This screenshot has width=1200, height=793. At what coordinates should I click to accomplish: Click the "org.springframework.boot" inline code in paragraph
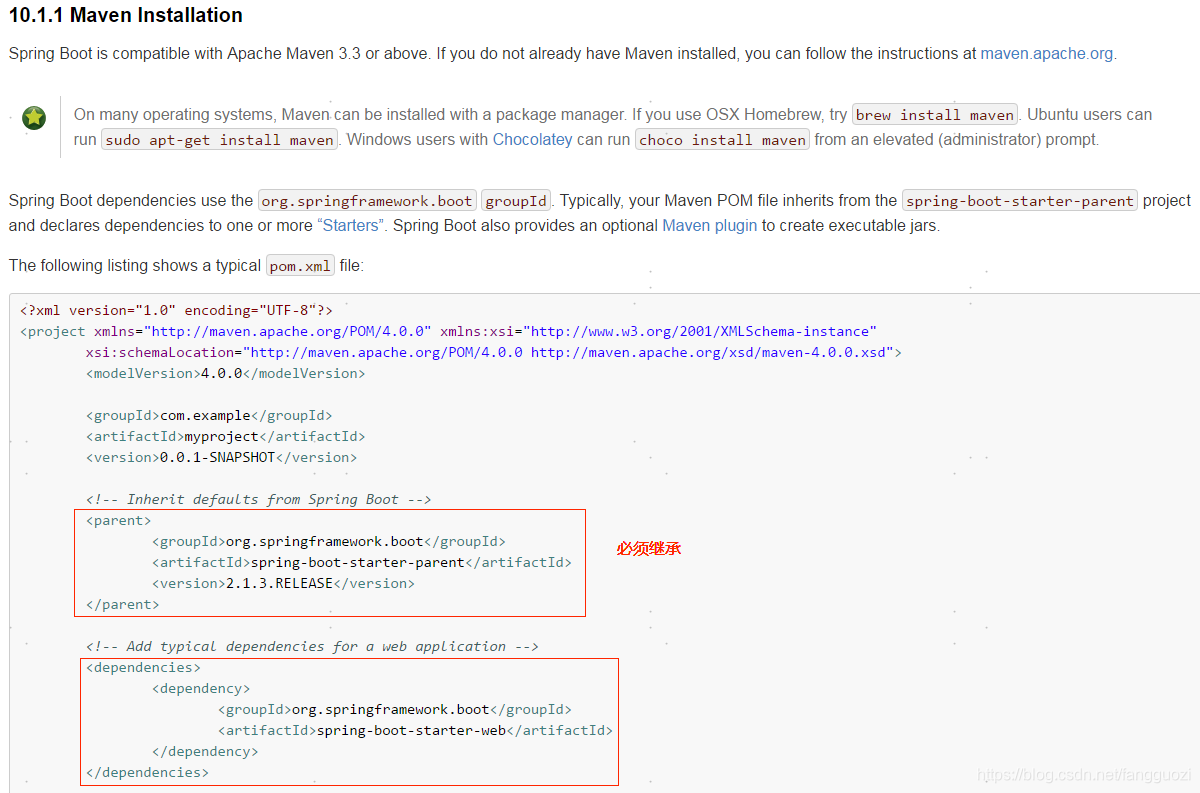point(367,201)
